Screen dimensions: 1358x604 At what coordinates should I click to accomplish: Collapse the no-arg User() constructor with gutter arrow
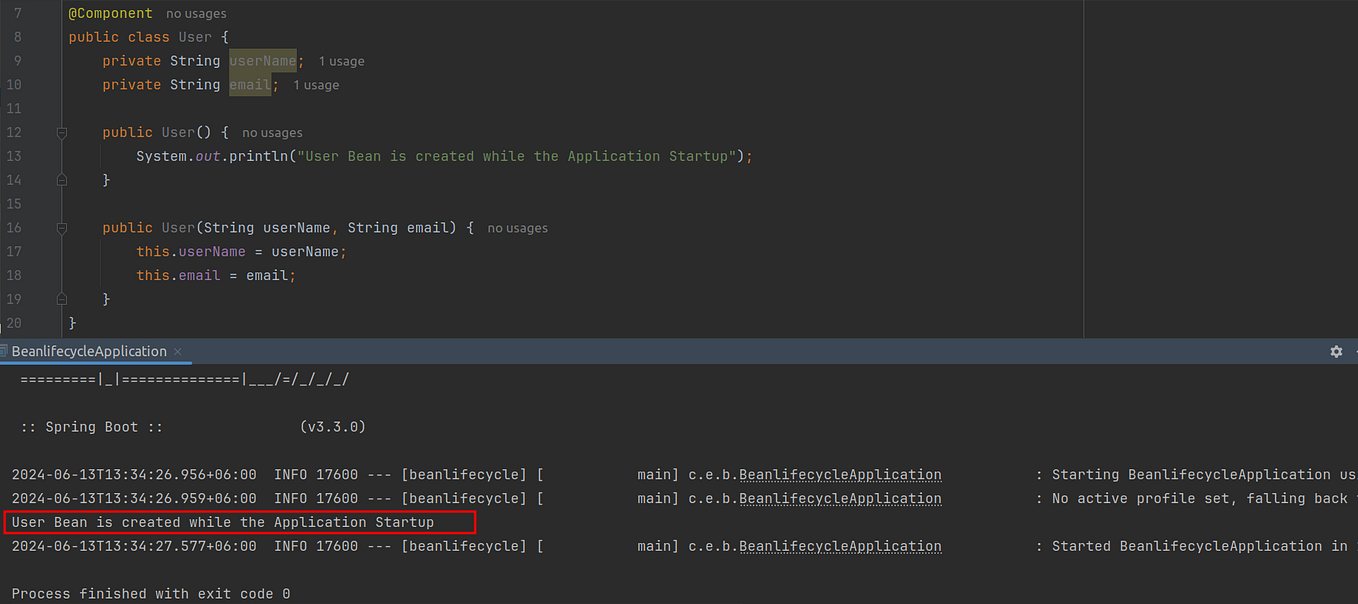click(62, 132)
